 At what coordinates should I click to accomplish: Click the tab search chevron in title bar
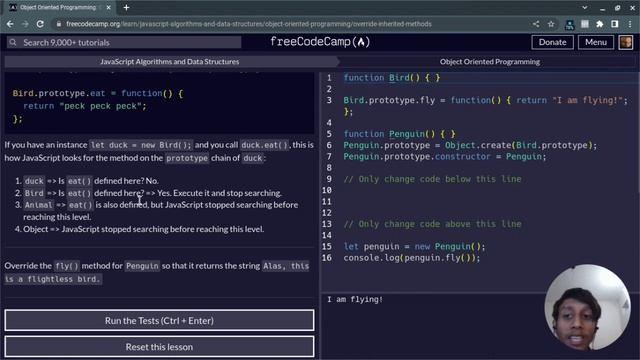click(x=584, y=7)
